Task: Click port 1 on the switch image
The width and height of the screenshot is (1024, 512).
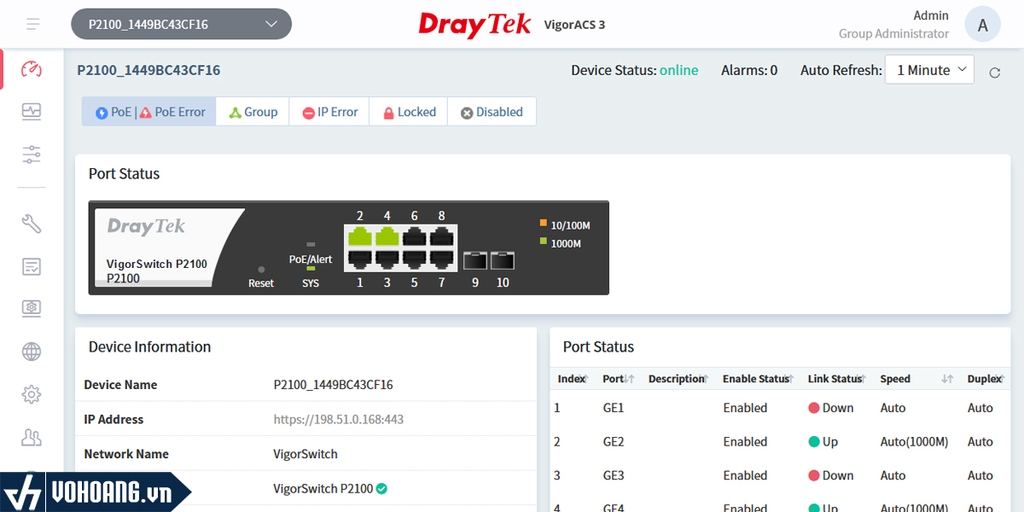Action: [360, 260]
